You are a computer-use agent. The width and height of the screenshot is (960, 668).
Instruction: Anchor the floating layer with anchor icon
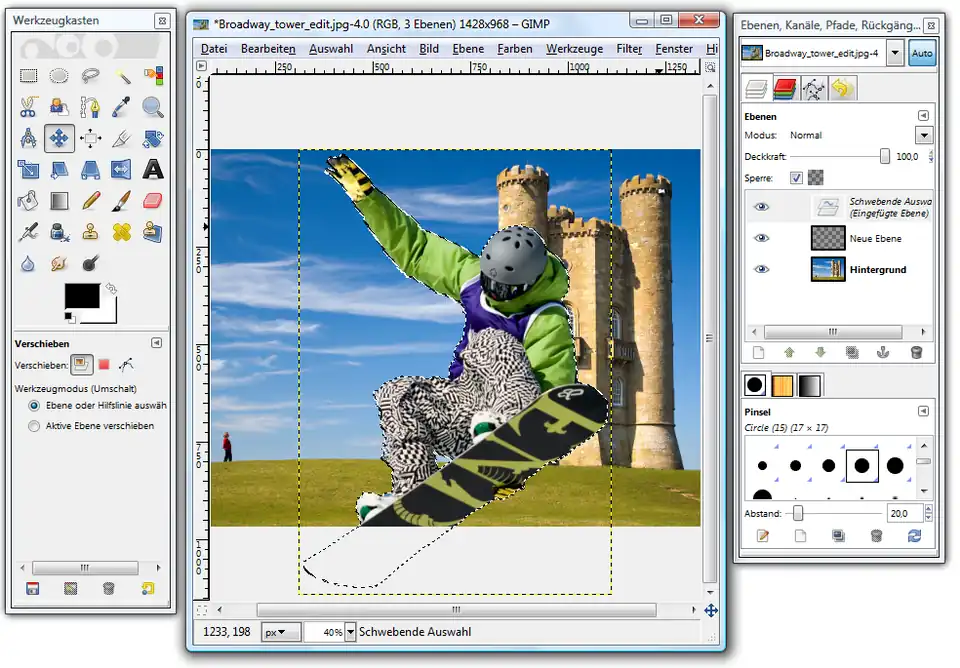coord(883,352)
